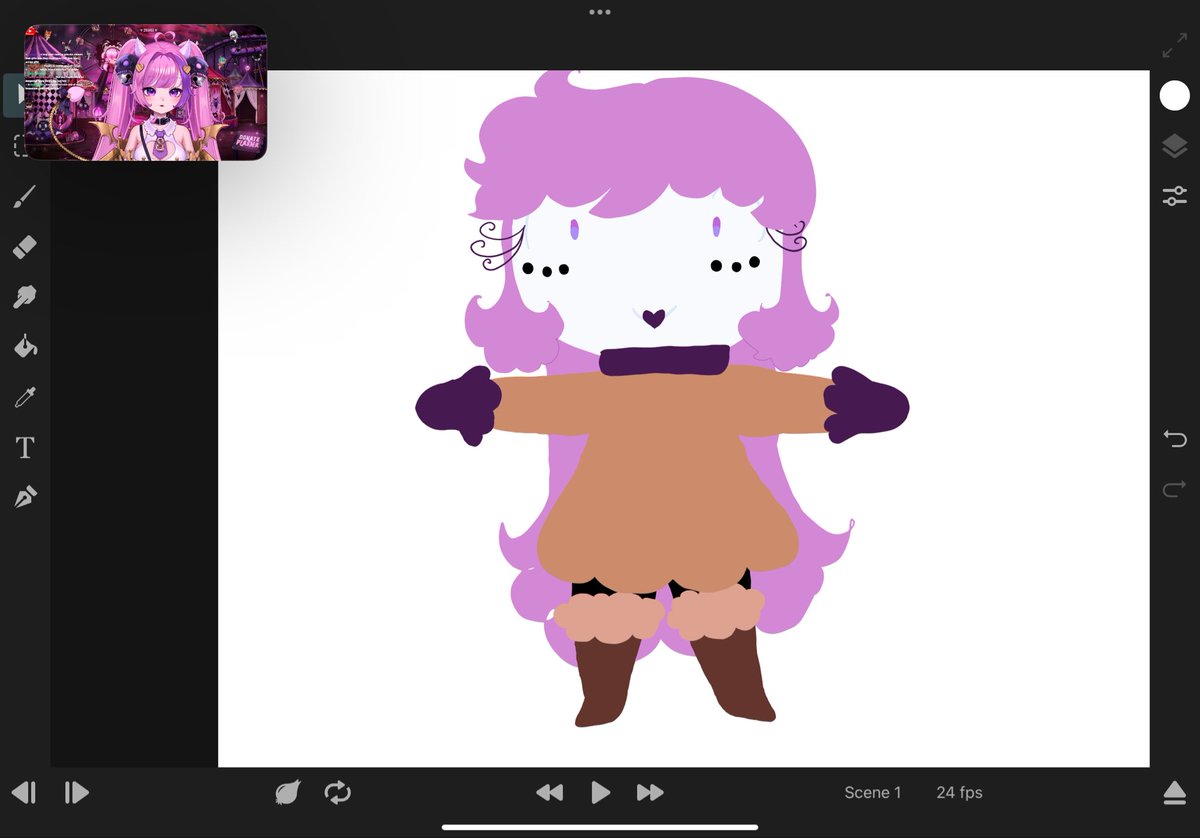This screenshot has height=838, width=1200.
Task: Enter fullscreen with the expand arrows
Action: 1174,46
